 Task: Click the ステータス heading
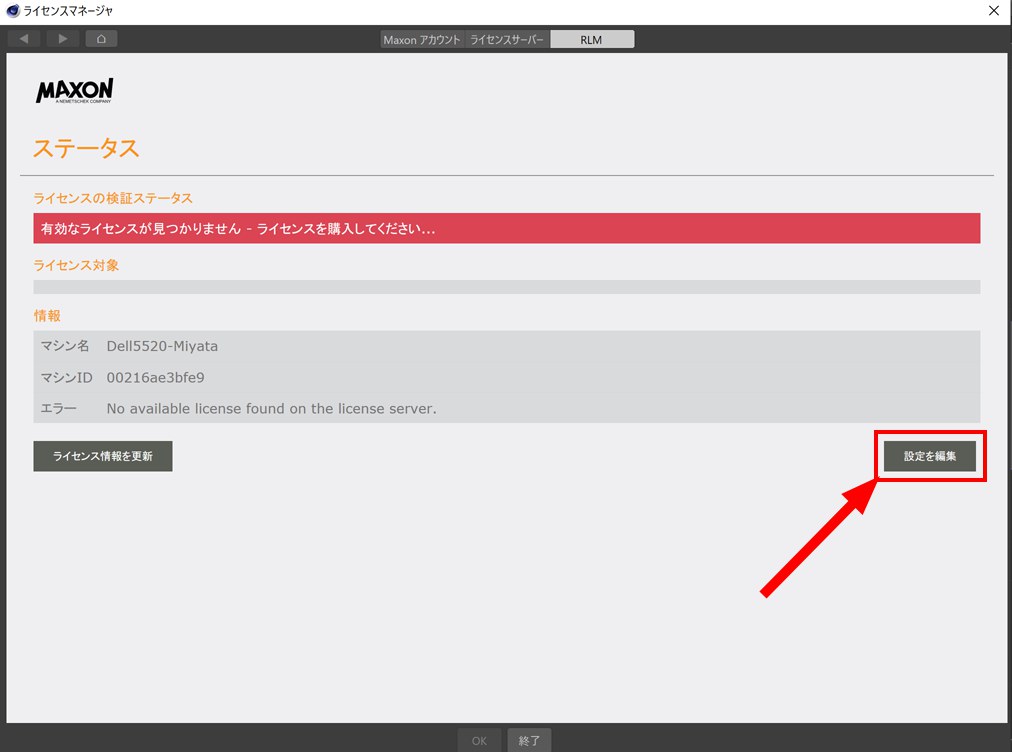(x=86, y=148)
